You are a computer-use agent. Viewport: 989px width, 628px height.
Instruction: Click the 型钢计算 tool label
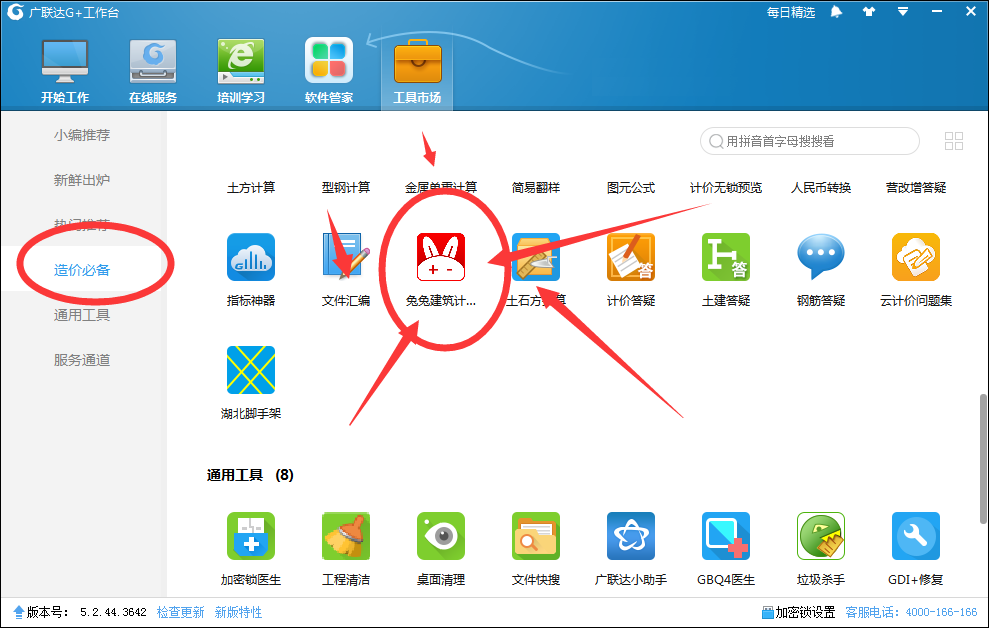[346, 187]
